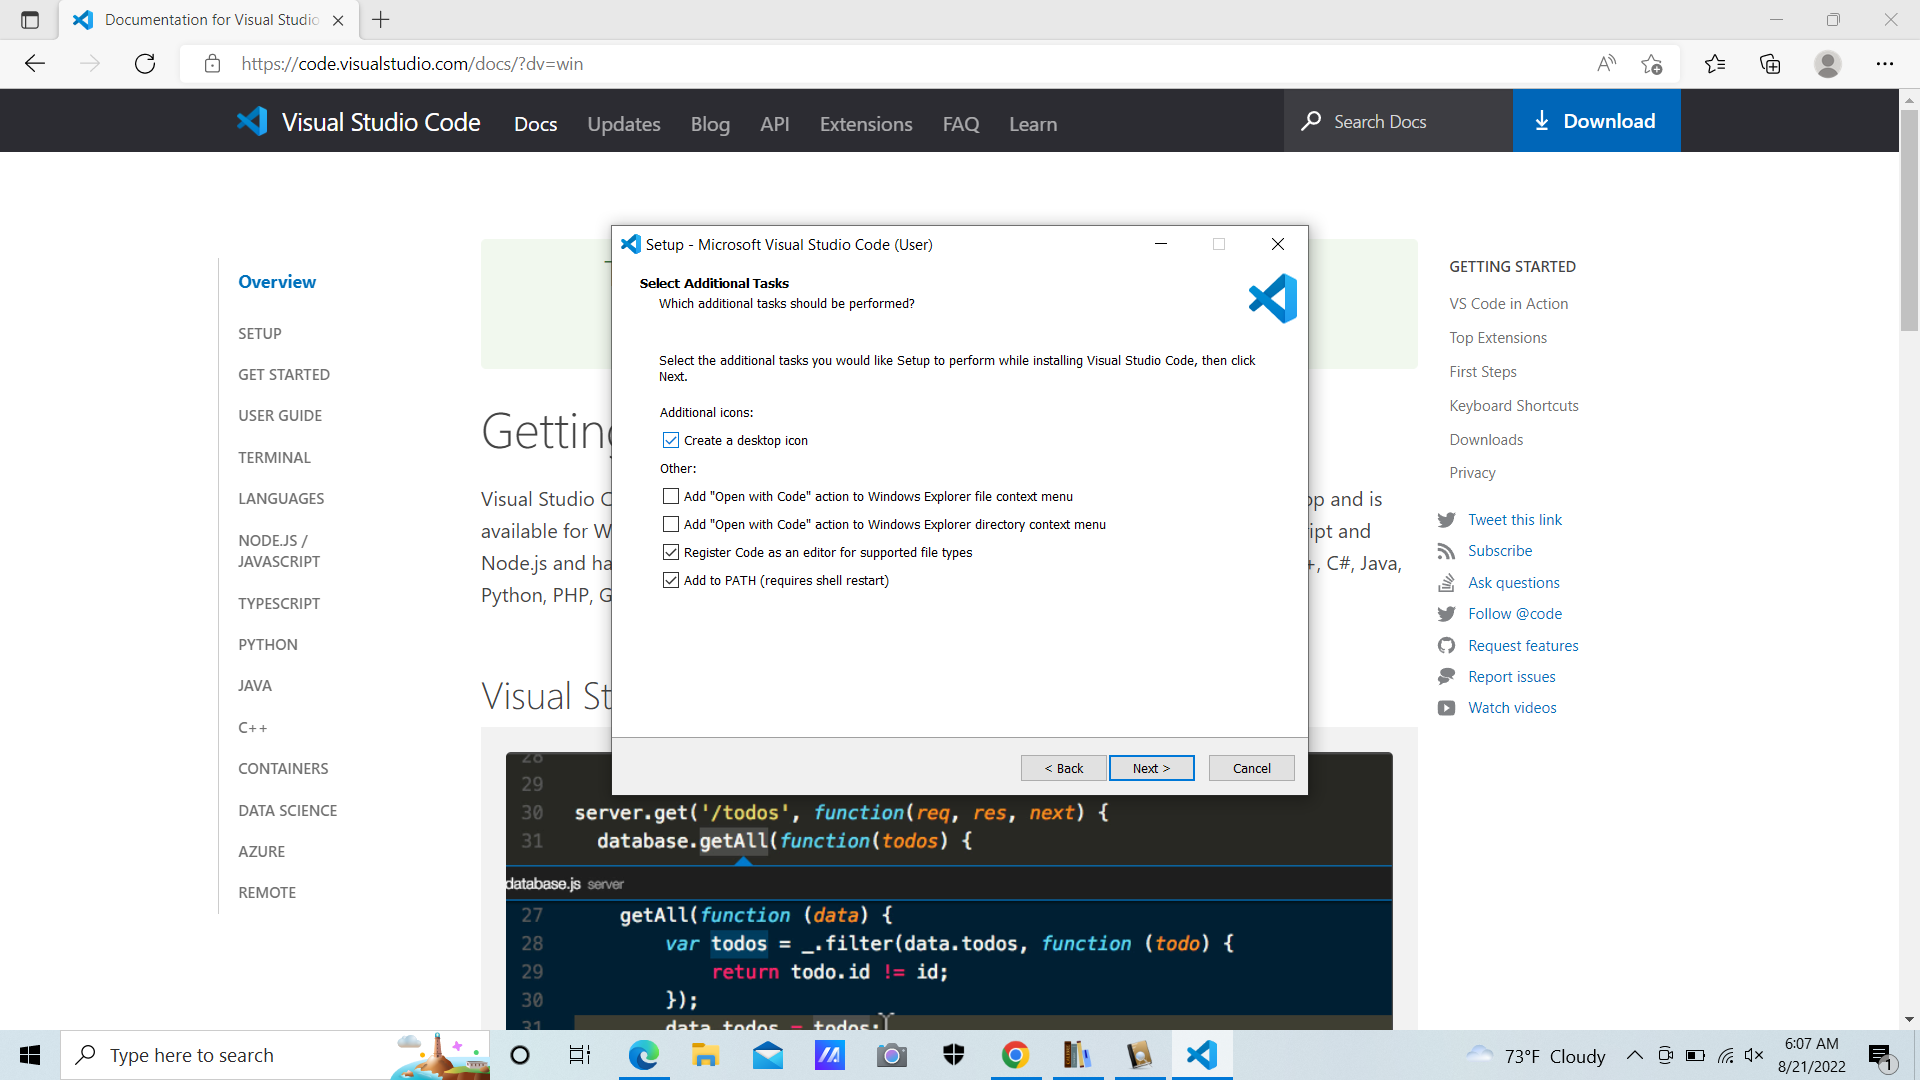Open the Docs menu item

[x=535, y=124]
